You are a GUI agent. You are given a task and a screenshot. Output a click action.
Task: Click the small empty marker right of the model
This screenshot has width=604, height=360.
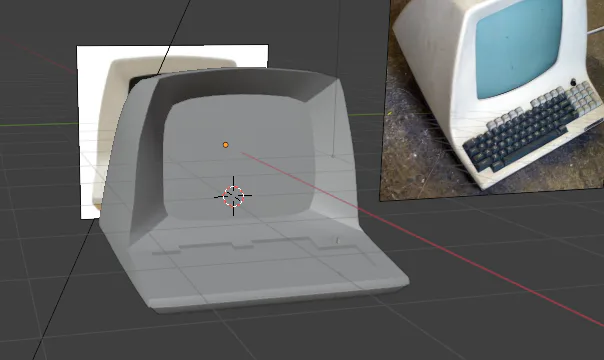[332, 156]
